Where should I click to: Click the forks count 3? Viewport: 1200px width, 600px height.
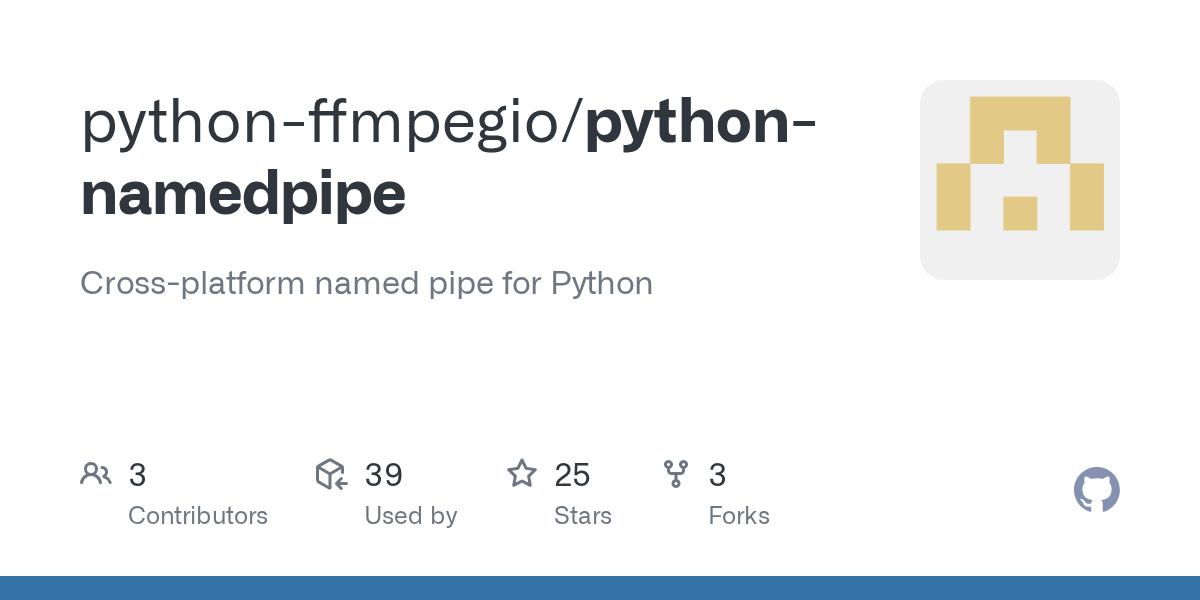717,475
